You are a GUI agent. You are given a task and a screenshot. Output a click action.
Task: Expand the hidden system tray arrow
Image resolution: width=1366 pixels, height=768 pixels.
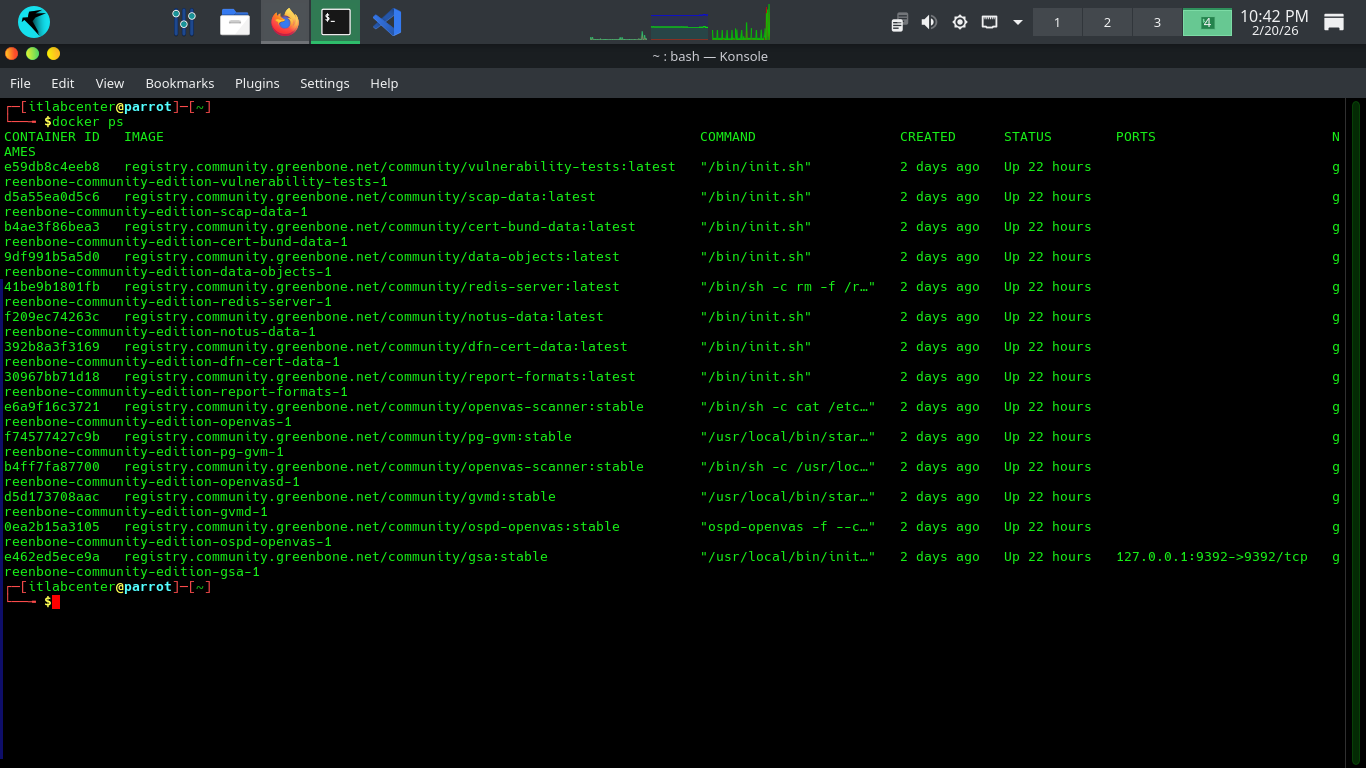(x=1018, y=22)
